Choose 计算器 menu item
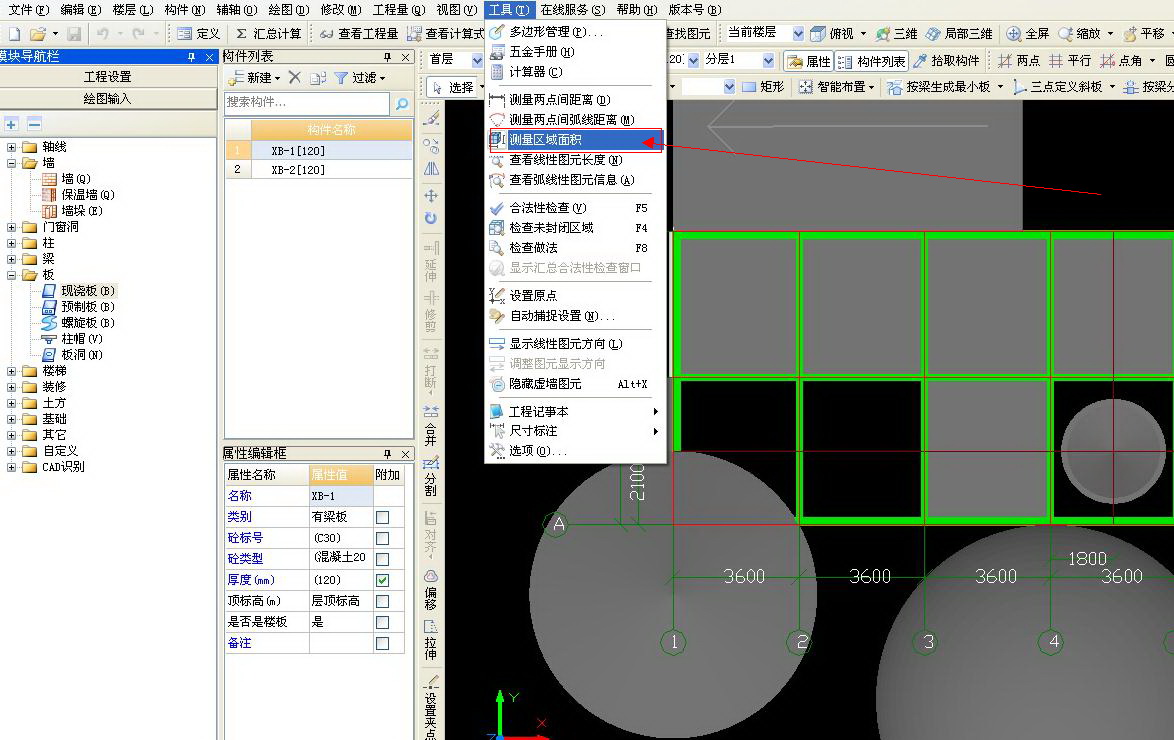The width and height of the screenshot is (1174, 740). (576, 72)
